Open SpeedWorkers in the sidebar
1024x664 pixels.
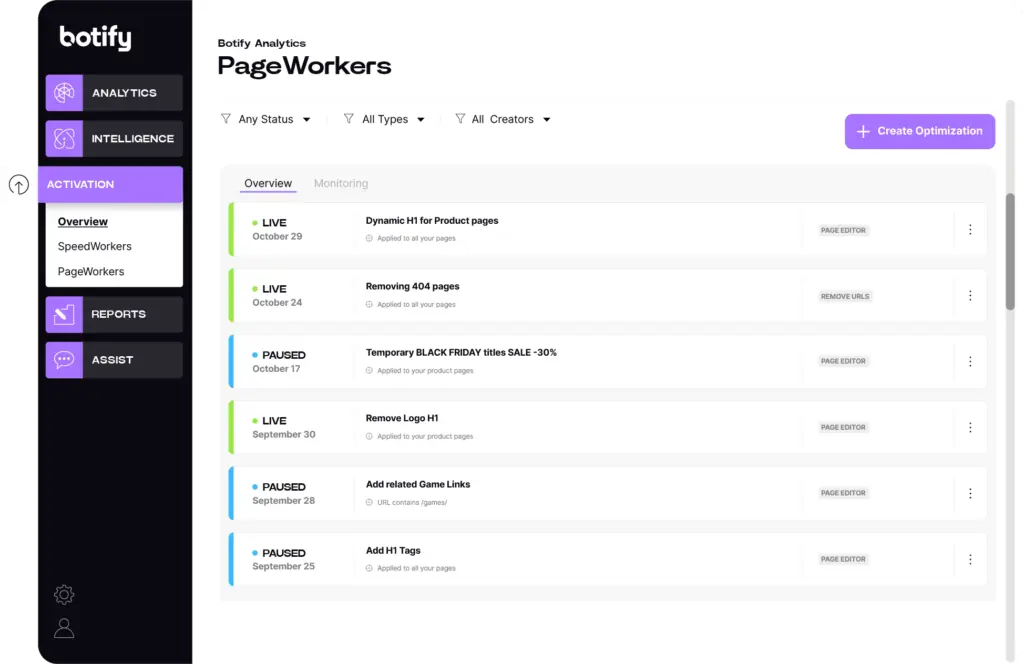pyautogui.click(x=95, y=246)
